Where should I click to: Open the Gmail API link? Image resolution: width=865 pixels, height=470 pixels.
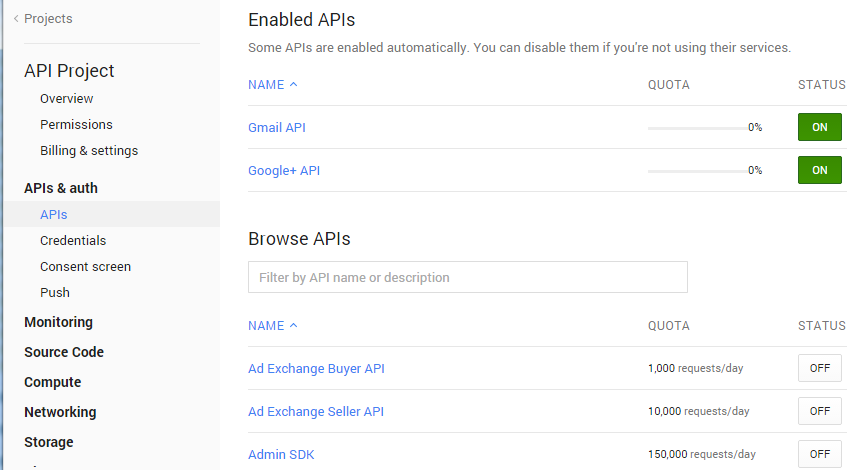(x=276, y=127)
